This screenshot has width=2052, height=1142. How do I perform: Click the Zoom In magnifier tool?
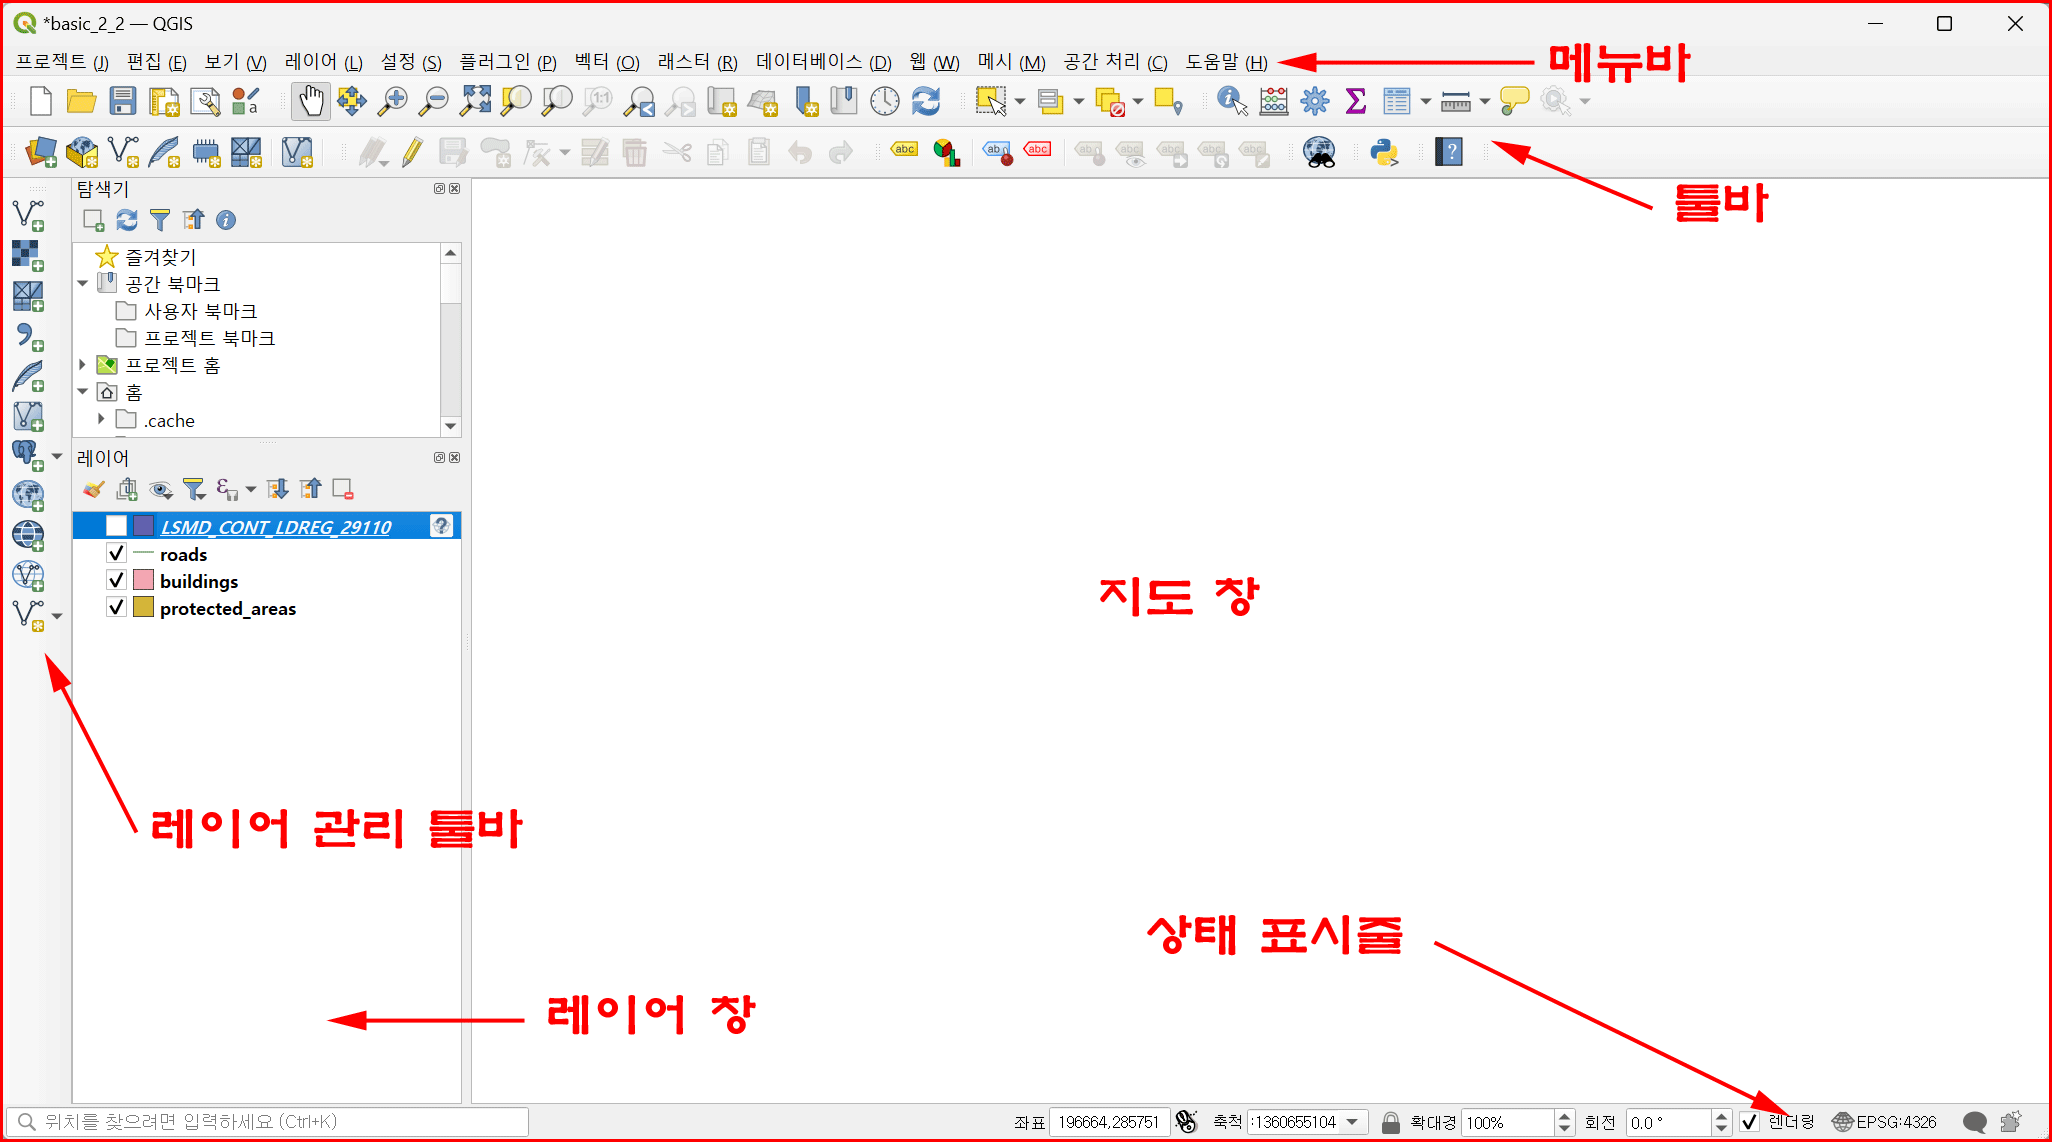click(x=393, y=101)
